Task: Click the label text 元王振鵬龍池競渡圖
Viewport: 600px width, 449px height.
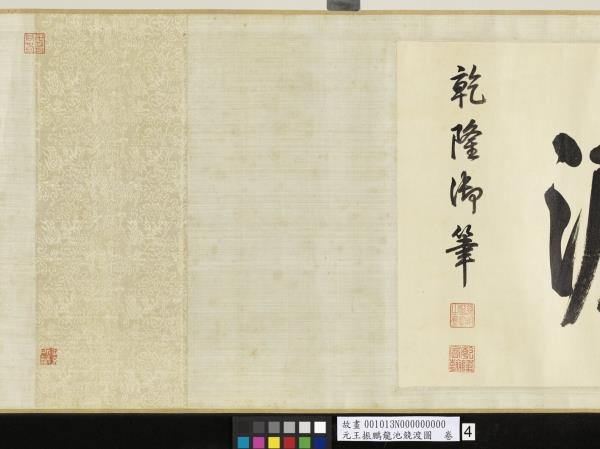Action: pyautogui.click(x=386, y=435)
